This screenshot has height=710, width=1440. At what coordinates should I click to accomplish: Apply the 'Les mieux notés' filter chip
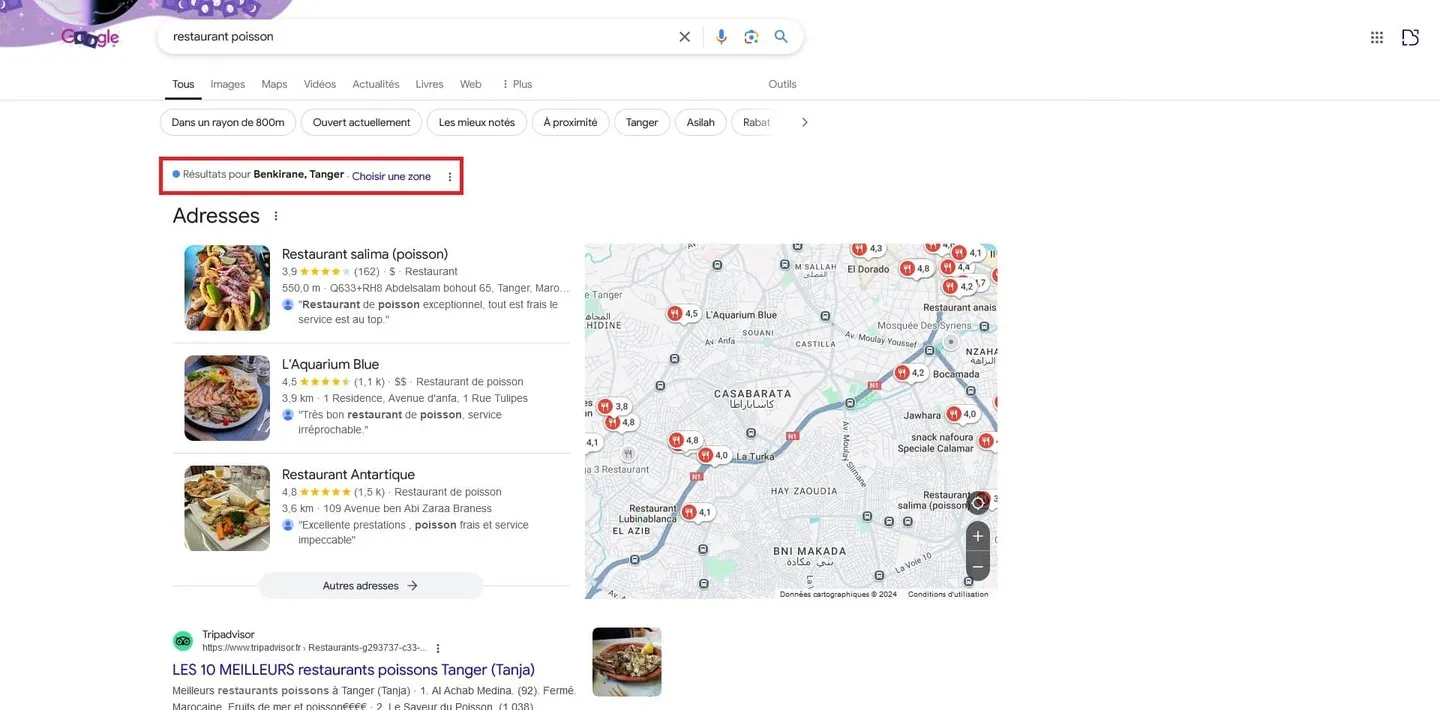click(476, 122)
